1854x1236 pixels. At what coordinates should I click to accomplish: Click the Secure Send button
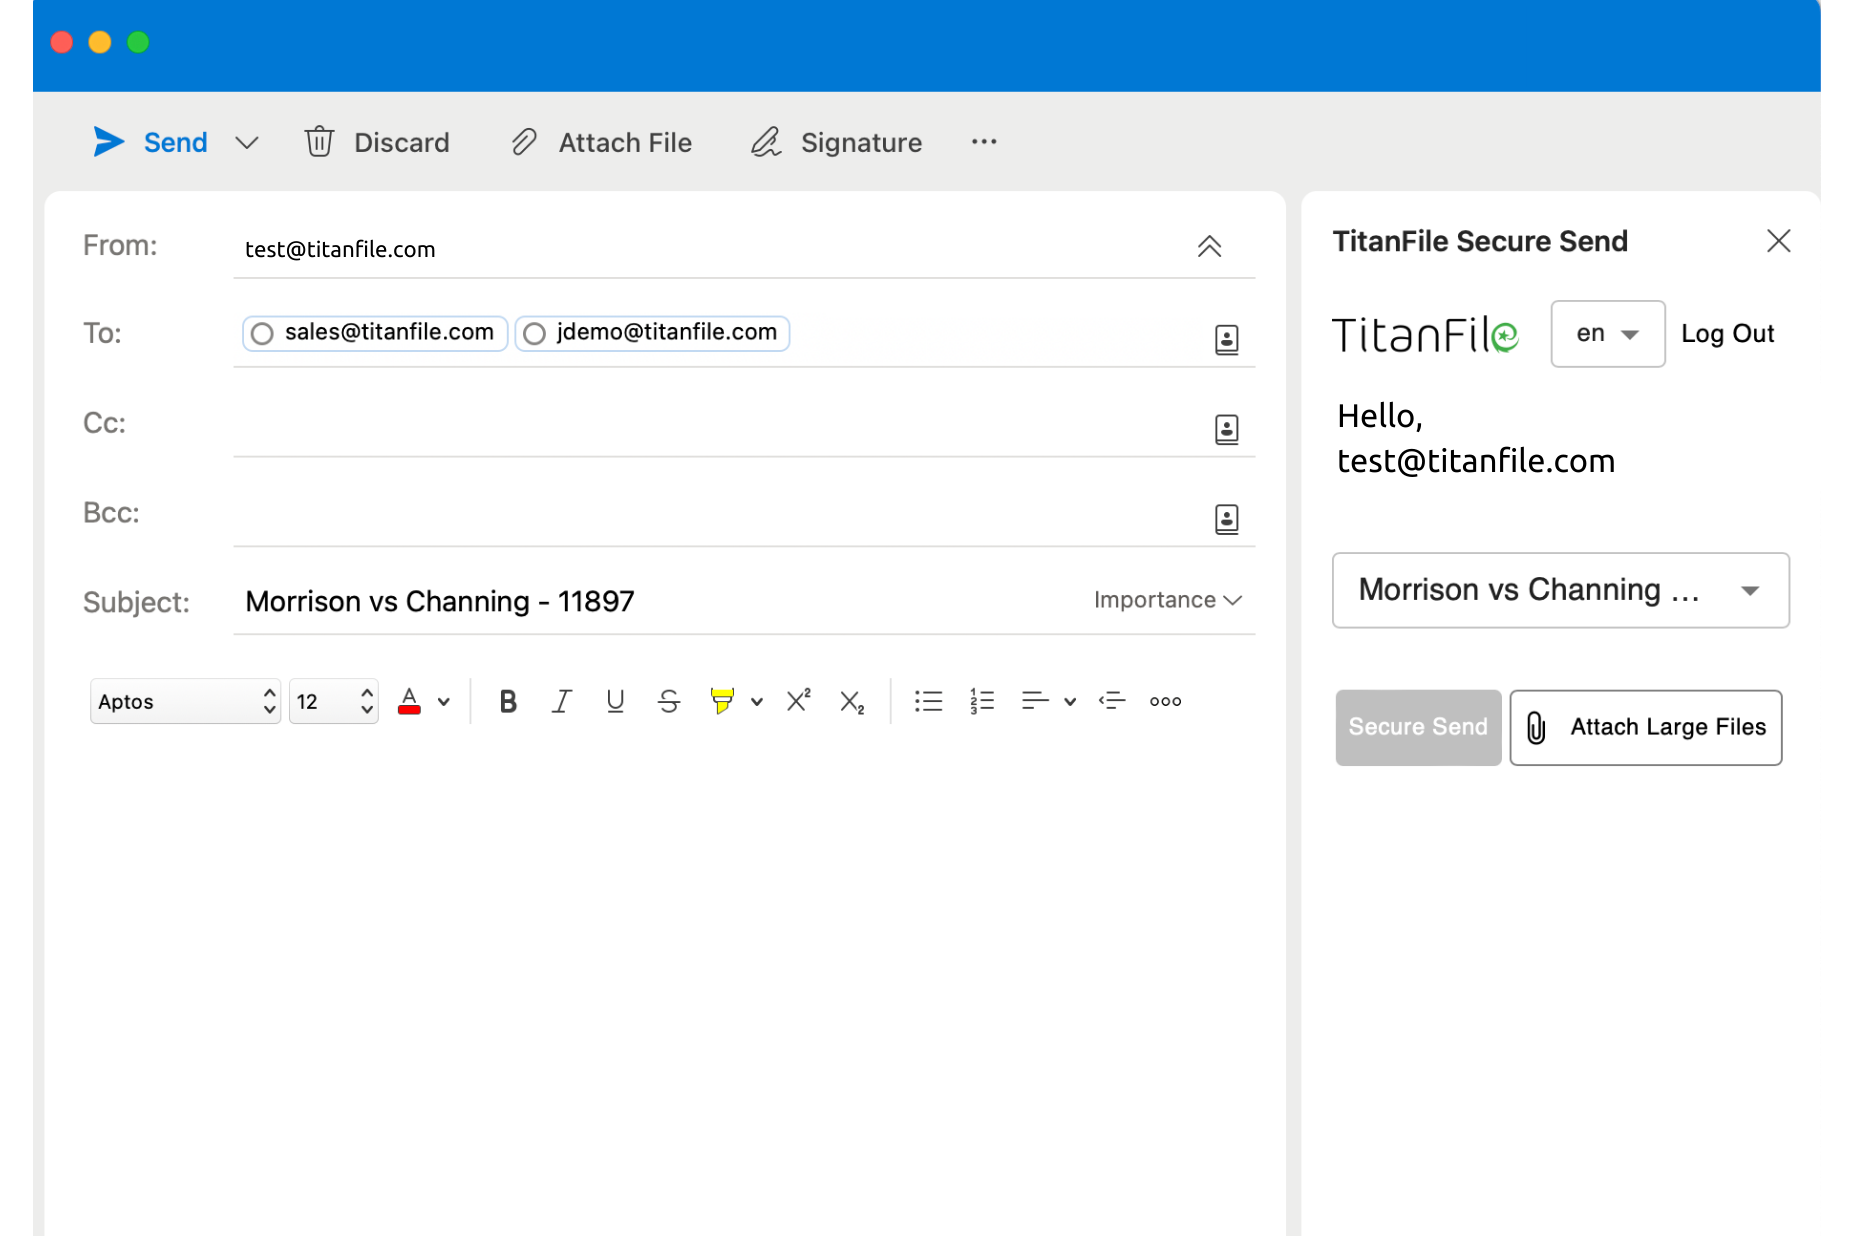click(1418, 727)
